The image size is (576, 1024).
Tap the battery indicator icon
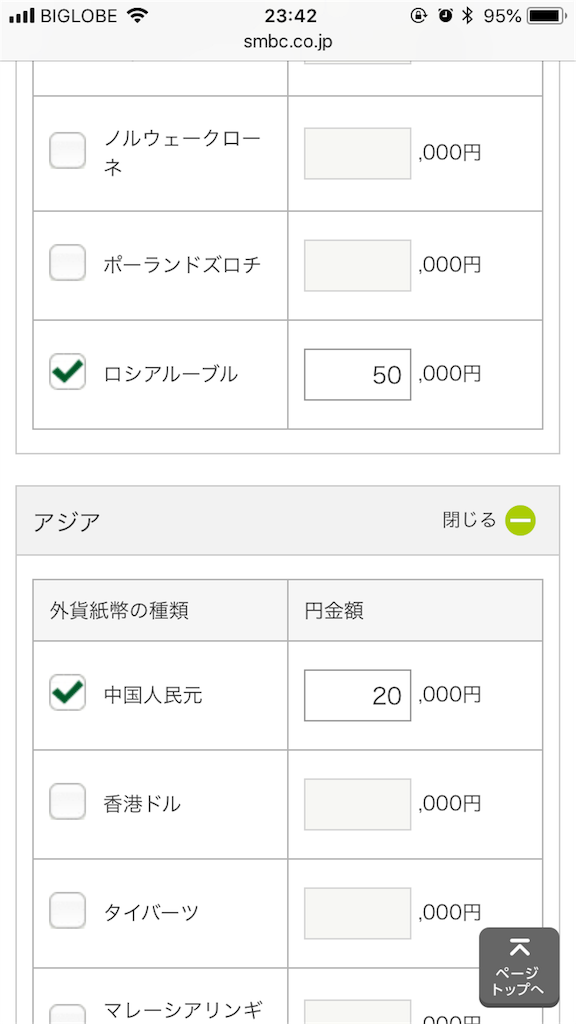[547, 16]
